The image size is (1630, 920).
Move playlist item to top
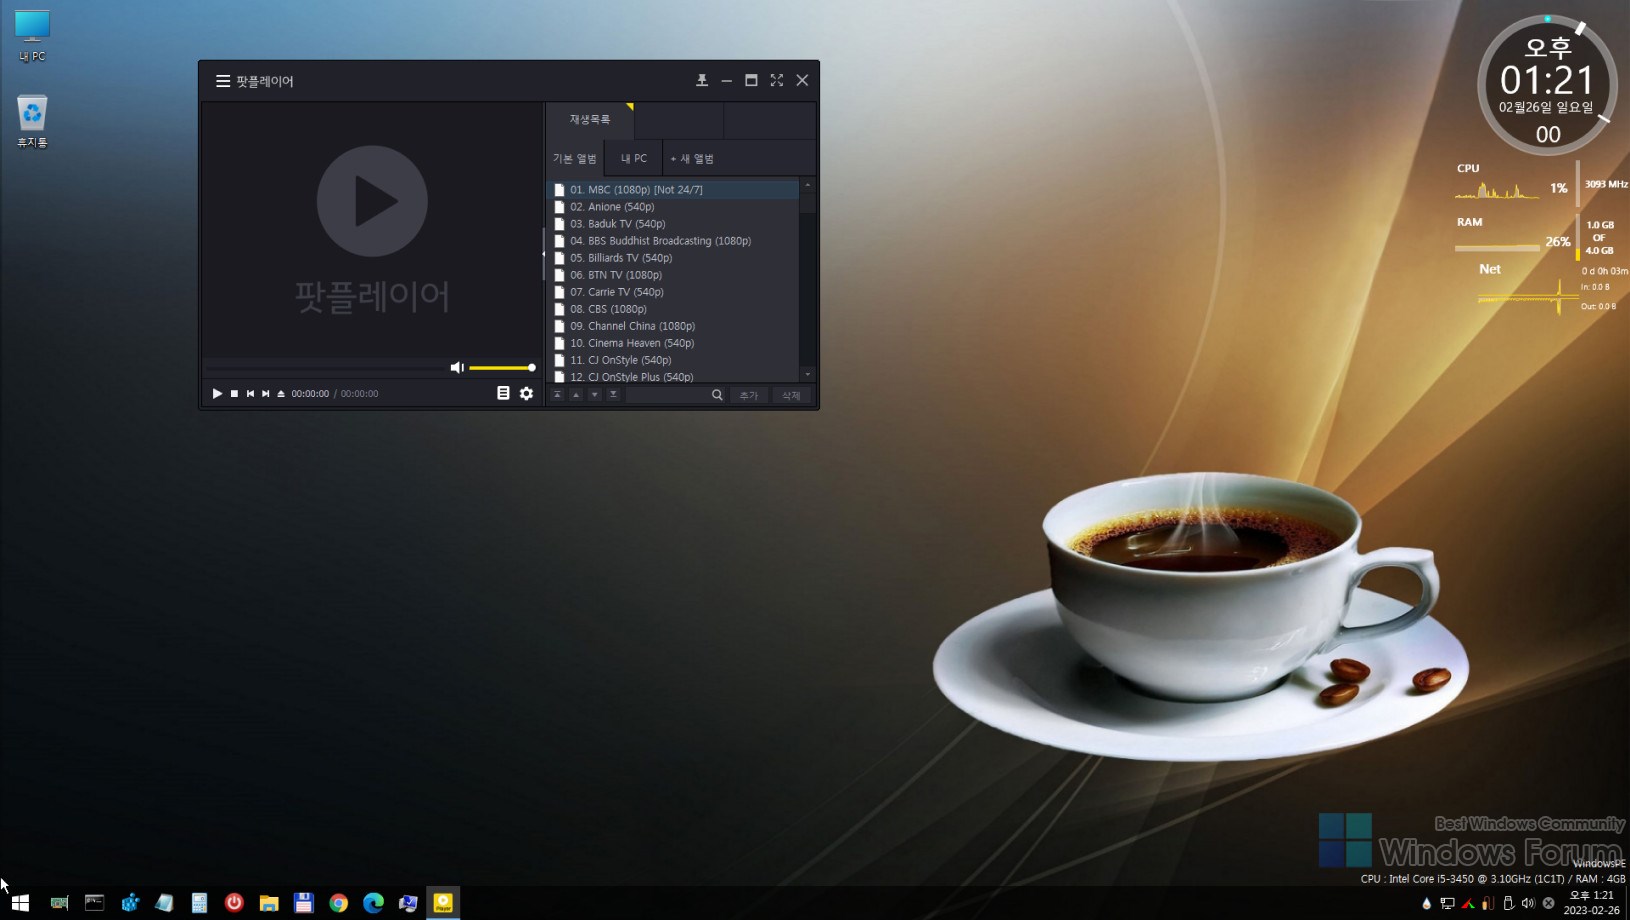coord(557,395)
